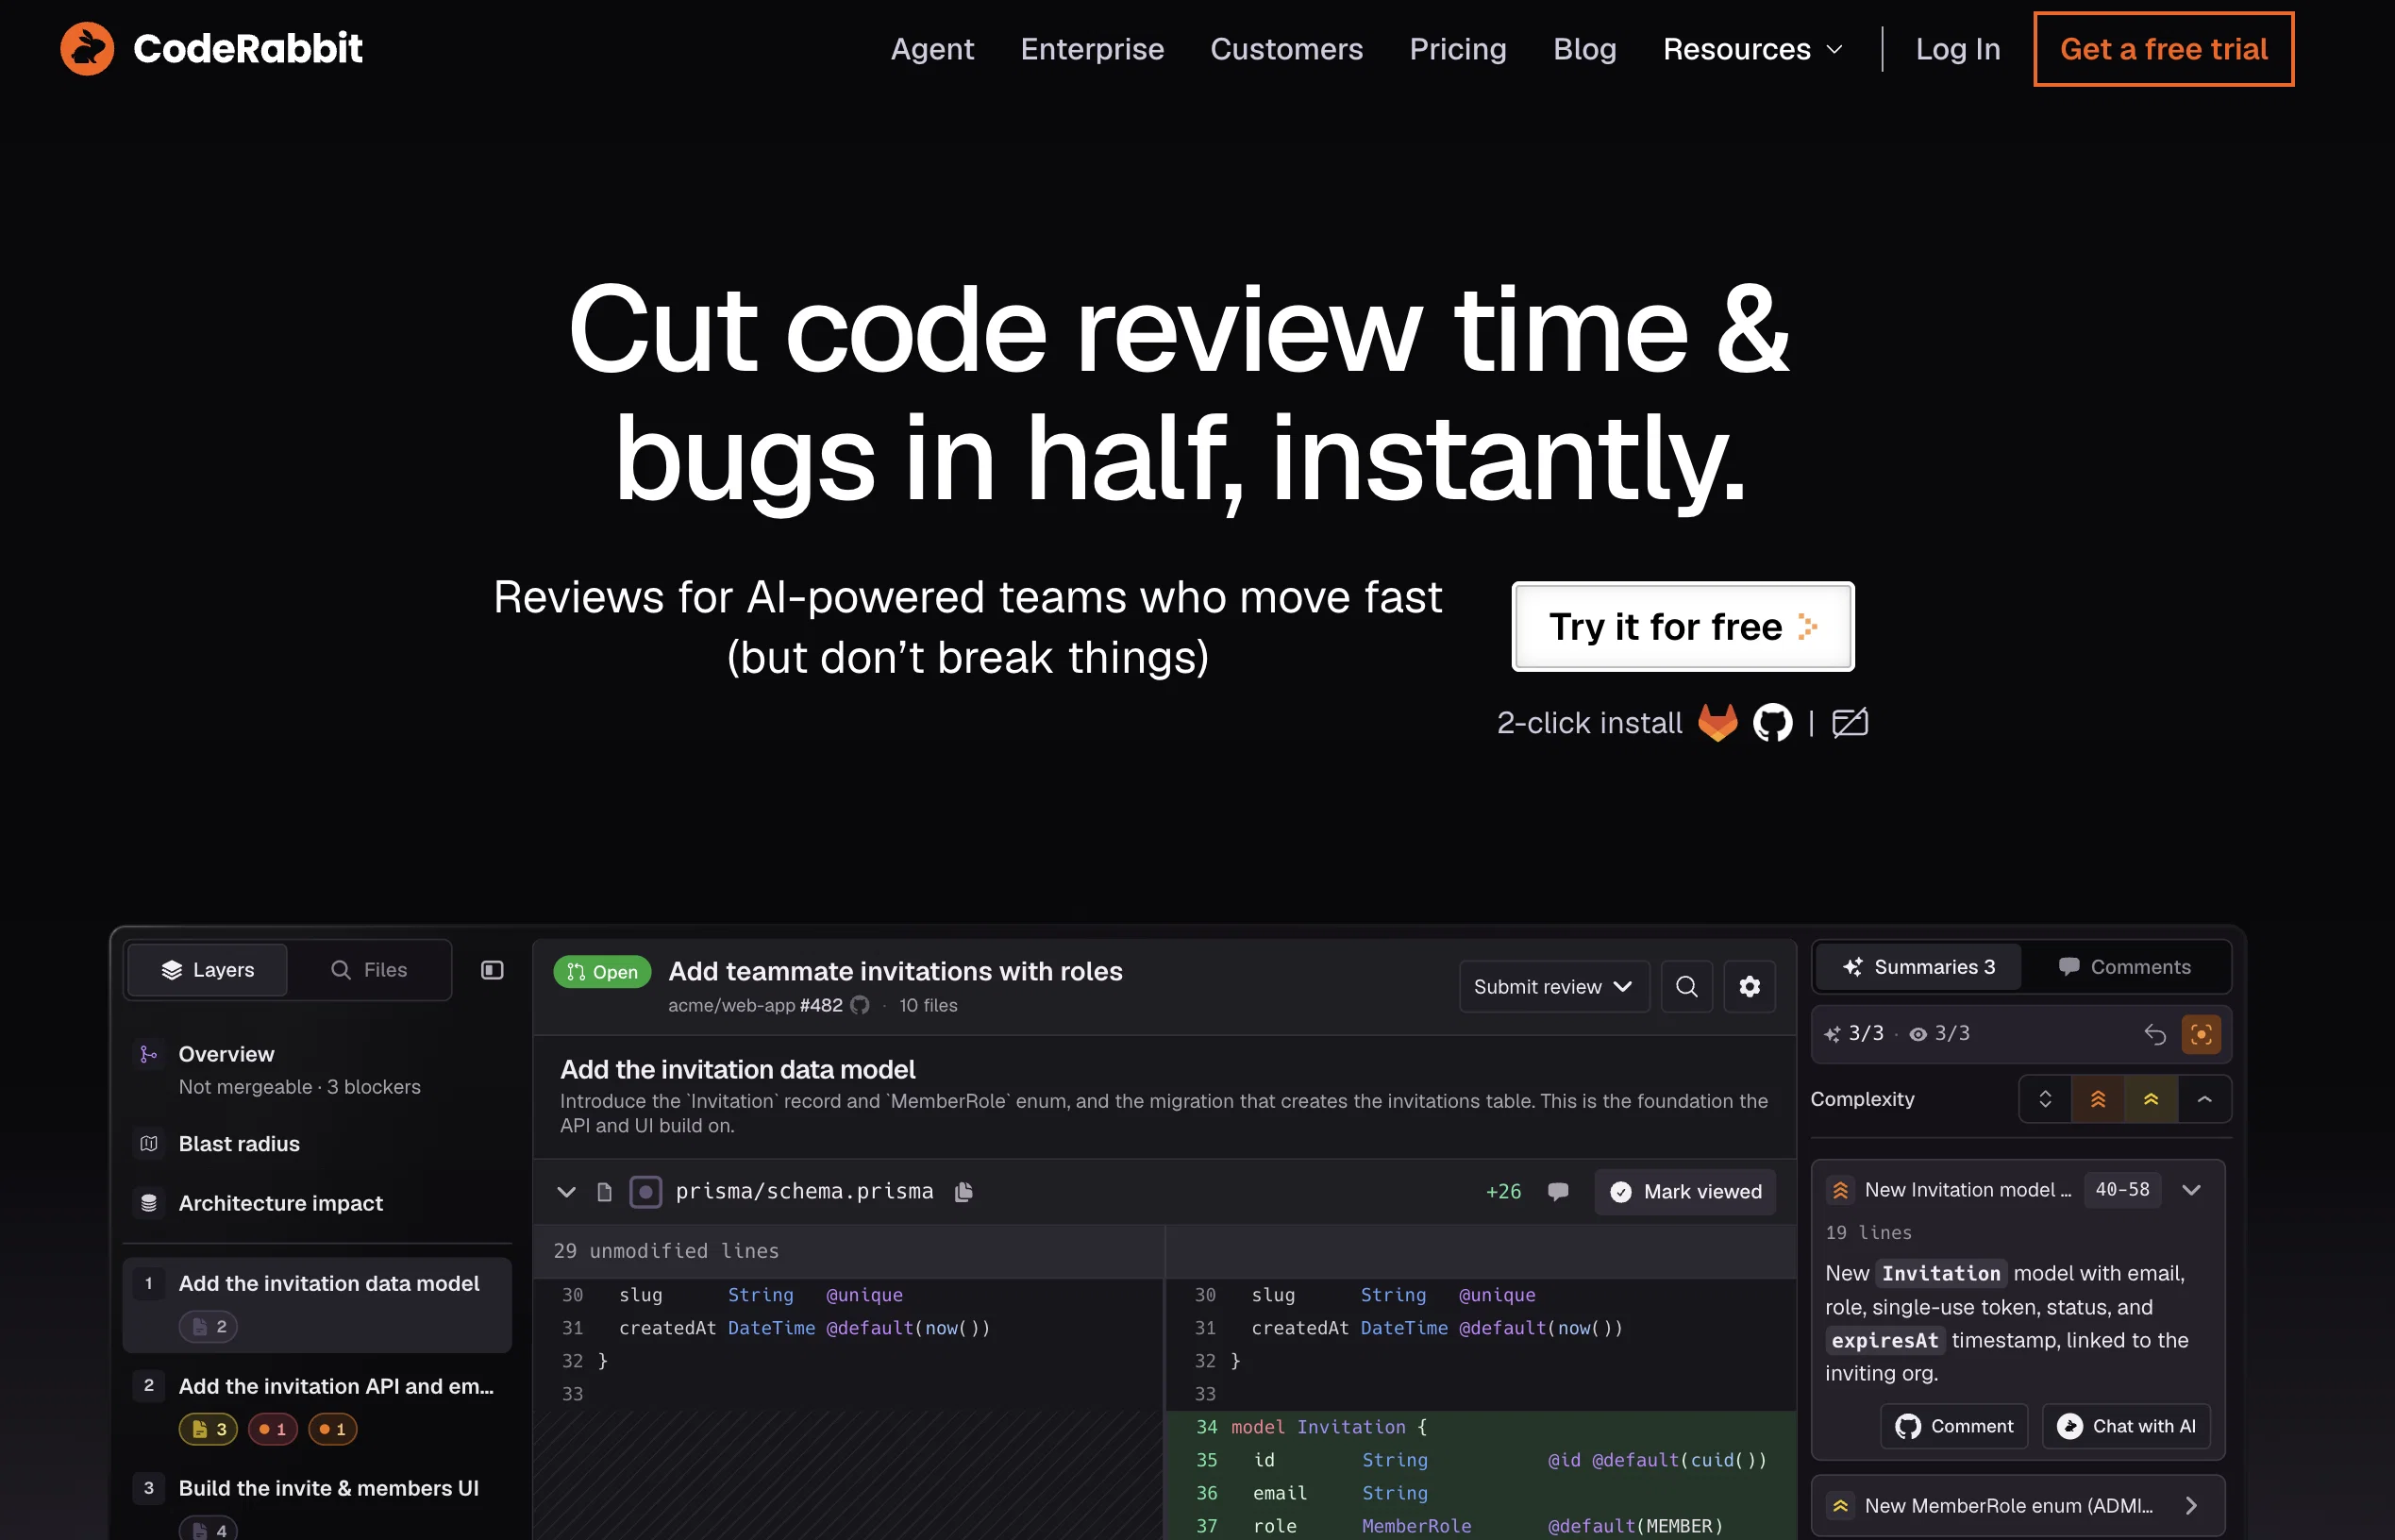Image resolution: width=2395 pixels, height=1540 pixels.
Task: Click the red 1 issue badge
Action: point(273,1429)
